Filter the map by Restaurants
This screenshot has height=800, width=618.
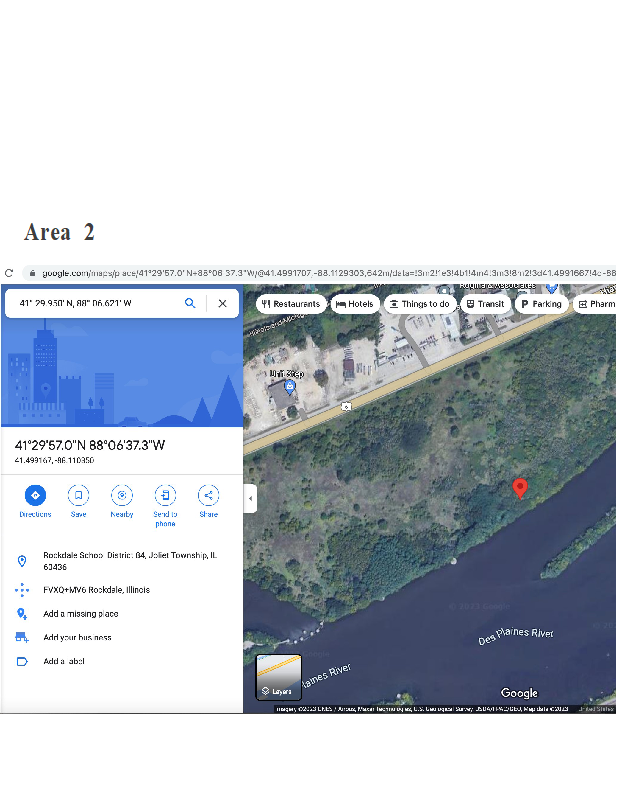(x=291, y=304)
